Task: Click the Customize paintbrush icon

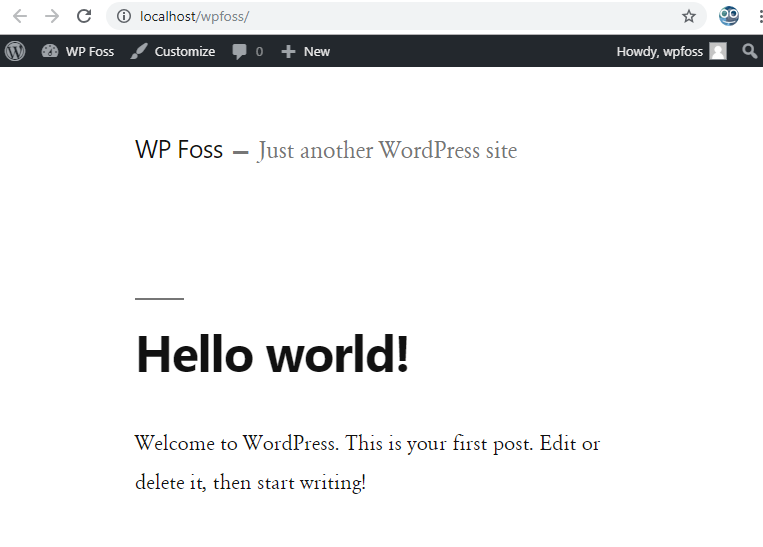Action: pos(139,51)
